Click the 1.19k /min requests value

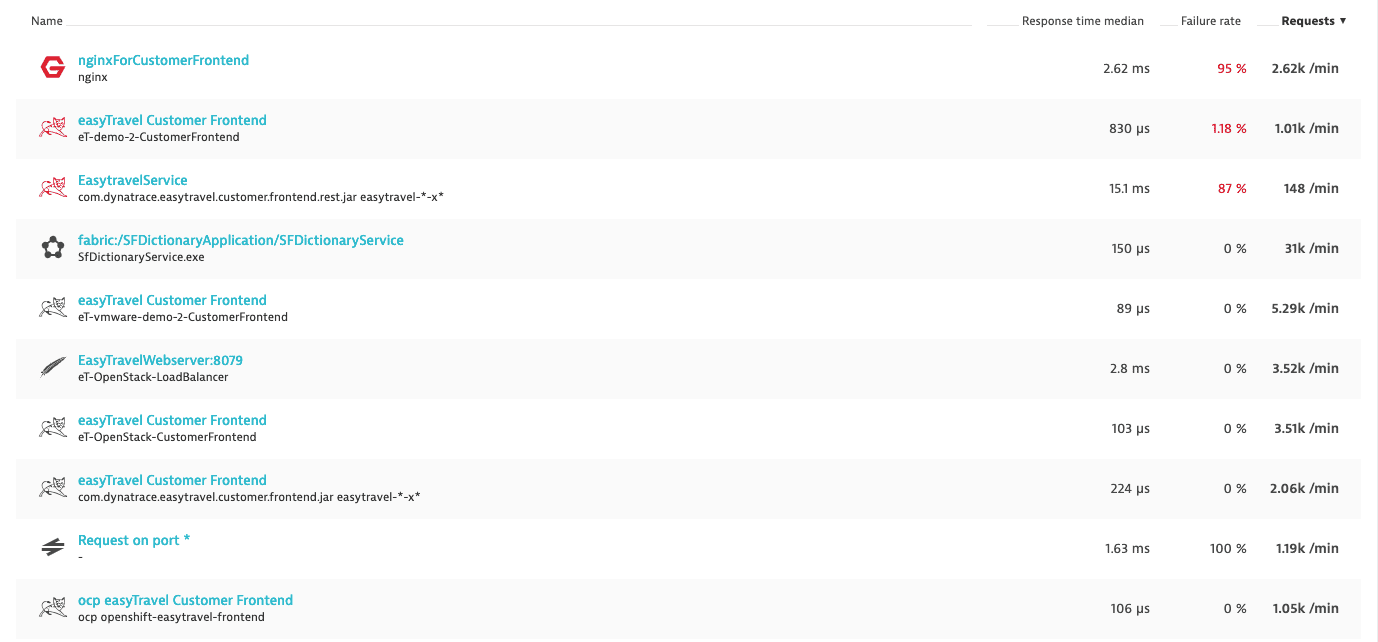coord(1306,548)
